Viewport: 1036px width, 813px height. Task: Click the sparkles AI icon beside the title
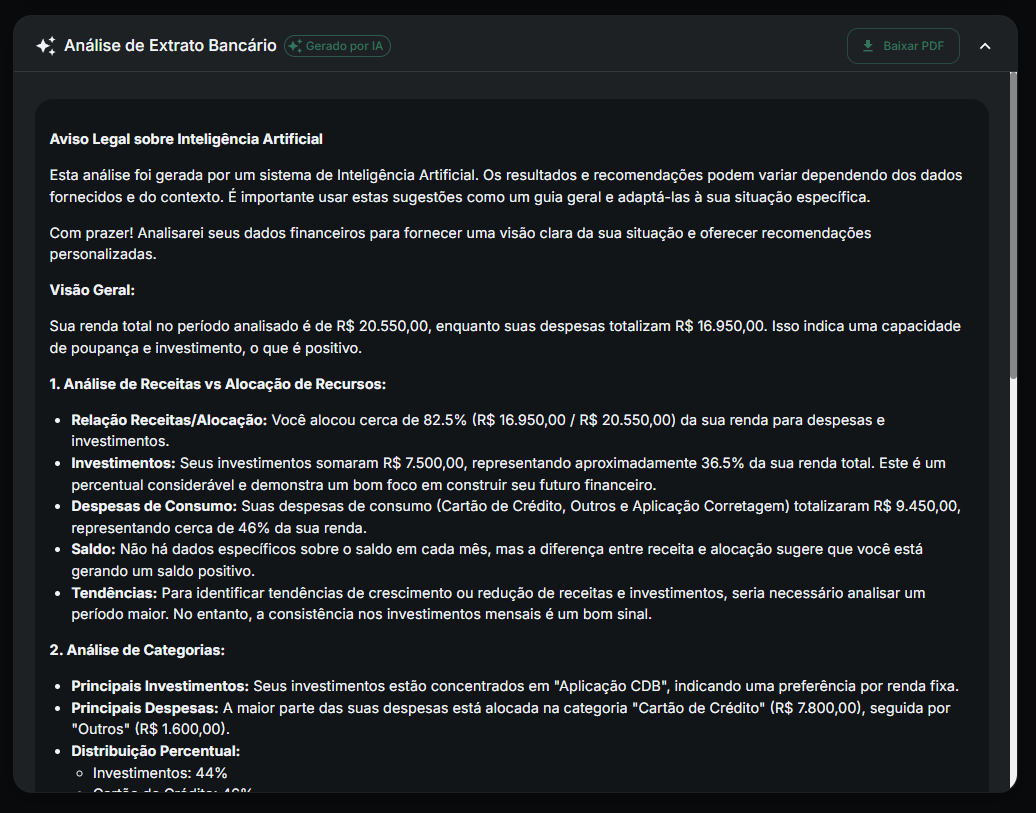point(44,45)
